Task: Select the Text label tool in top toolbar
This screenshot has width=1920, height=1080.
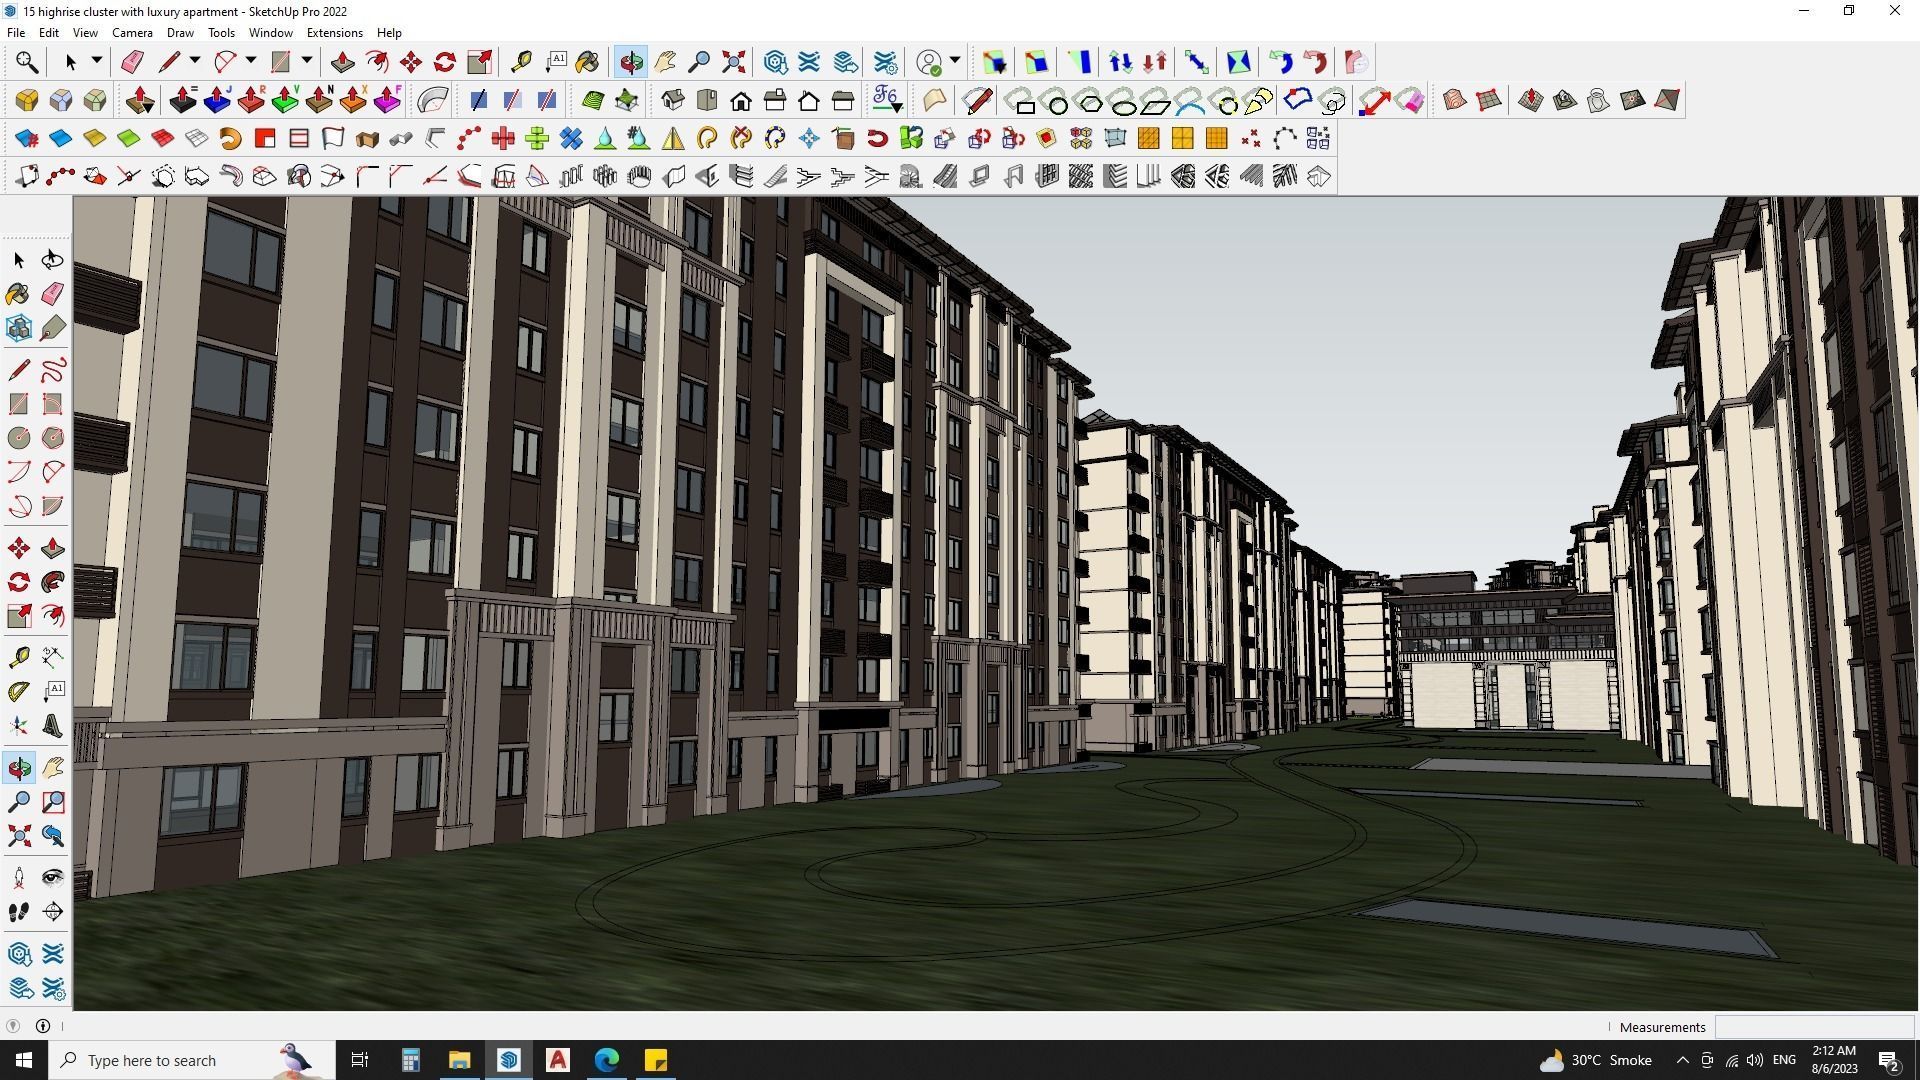Action: tap(556, 62)
